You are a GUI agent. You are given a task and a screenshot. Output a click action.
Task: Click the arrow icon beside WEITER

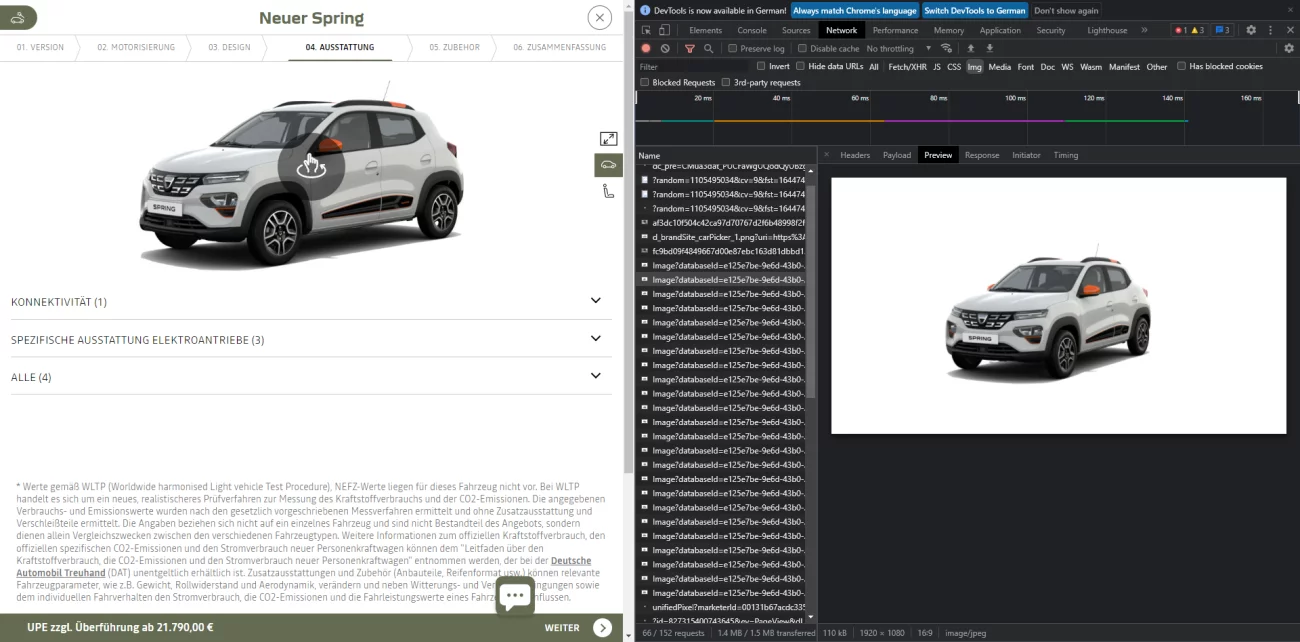pos(602,628)
